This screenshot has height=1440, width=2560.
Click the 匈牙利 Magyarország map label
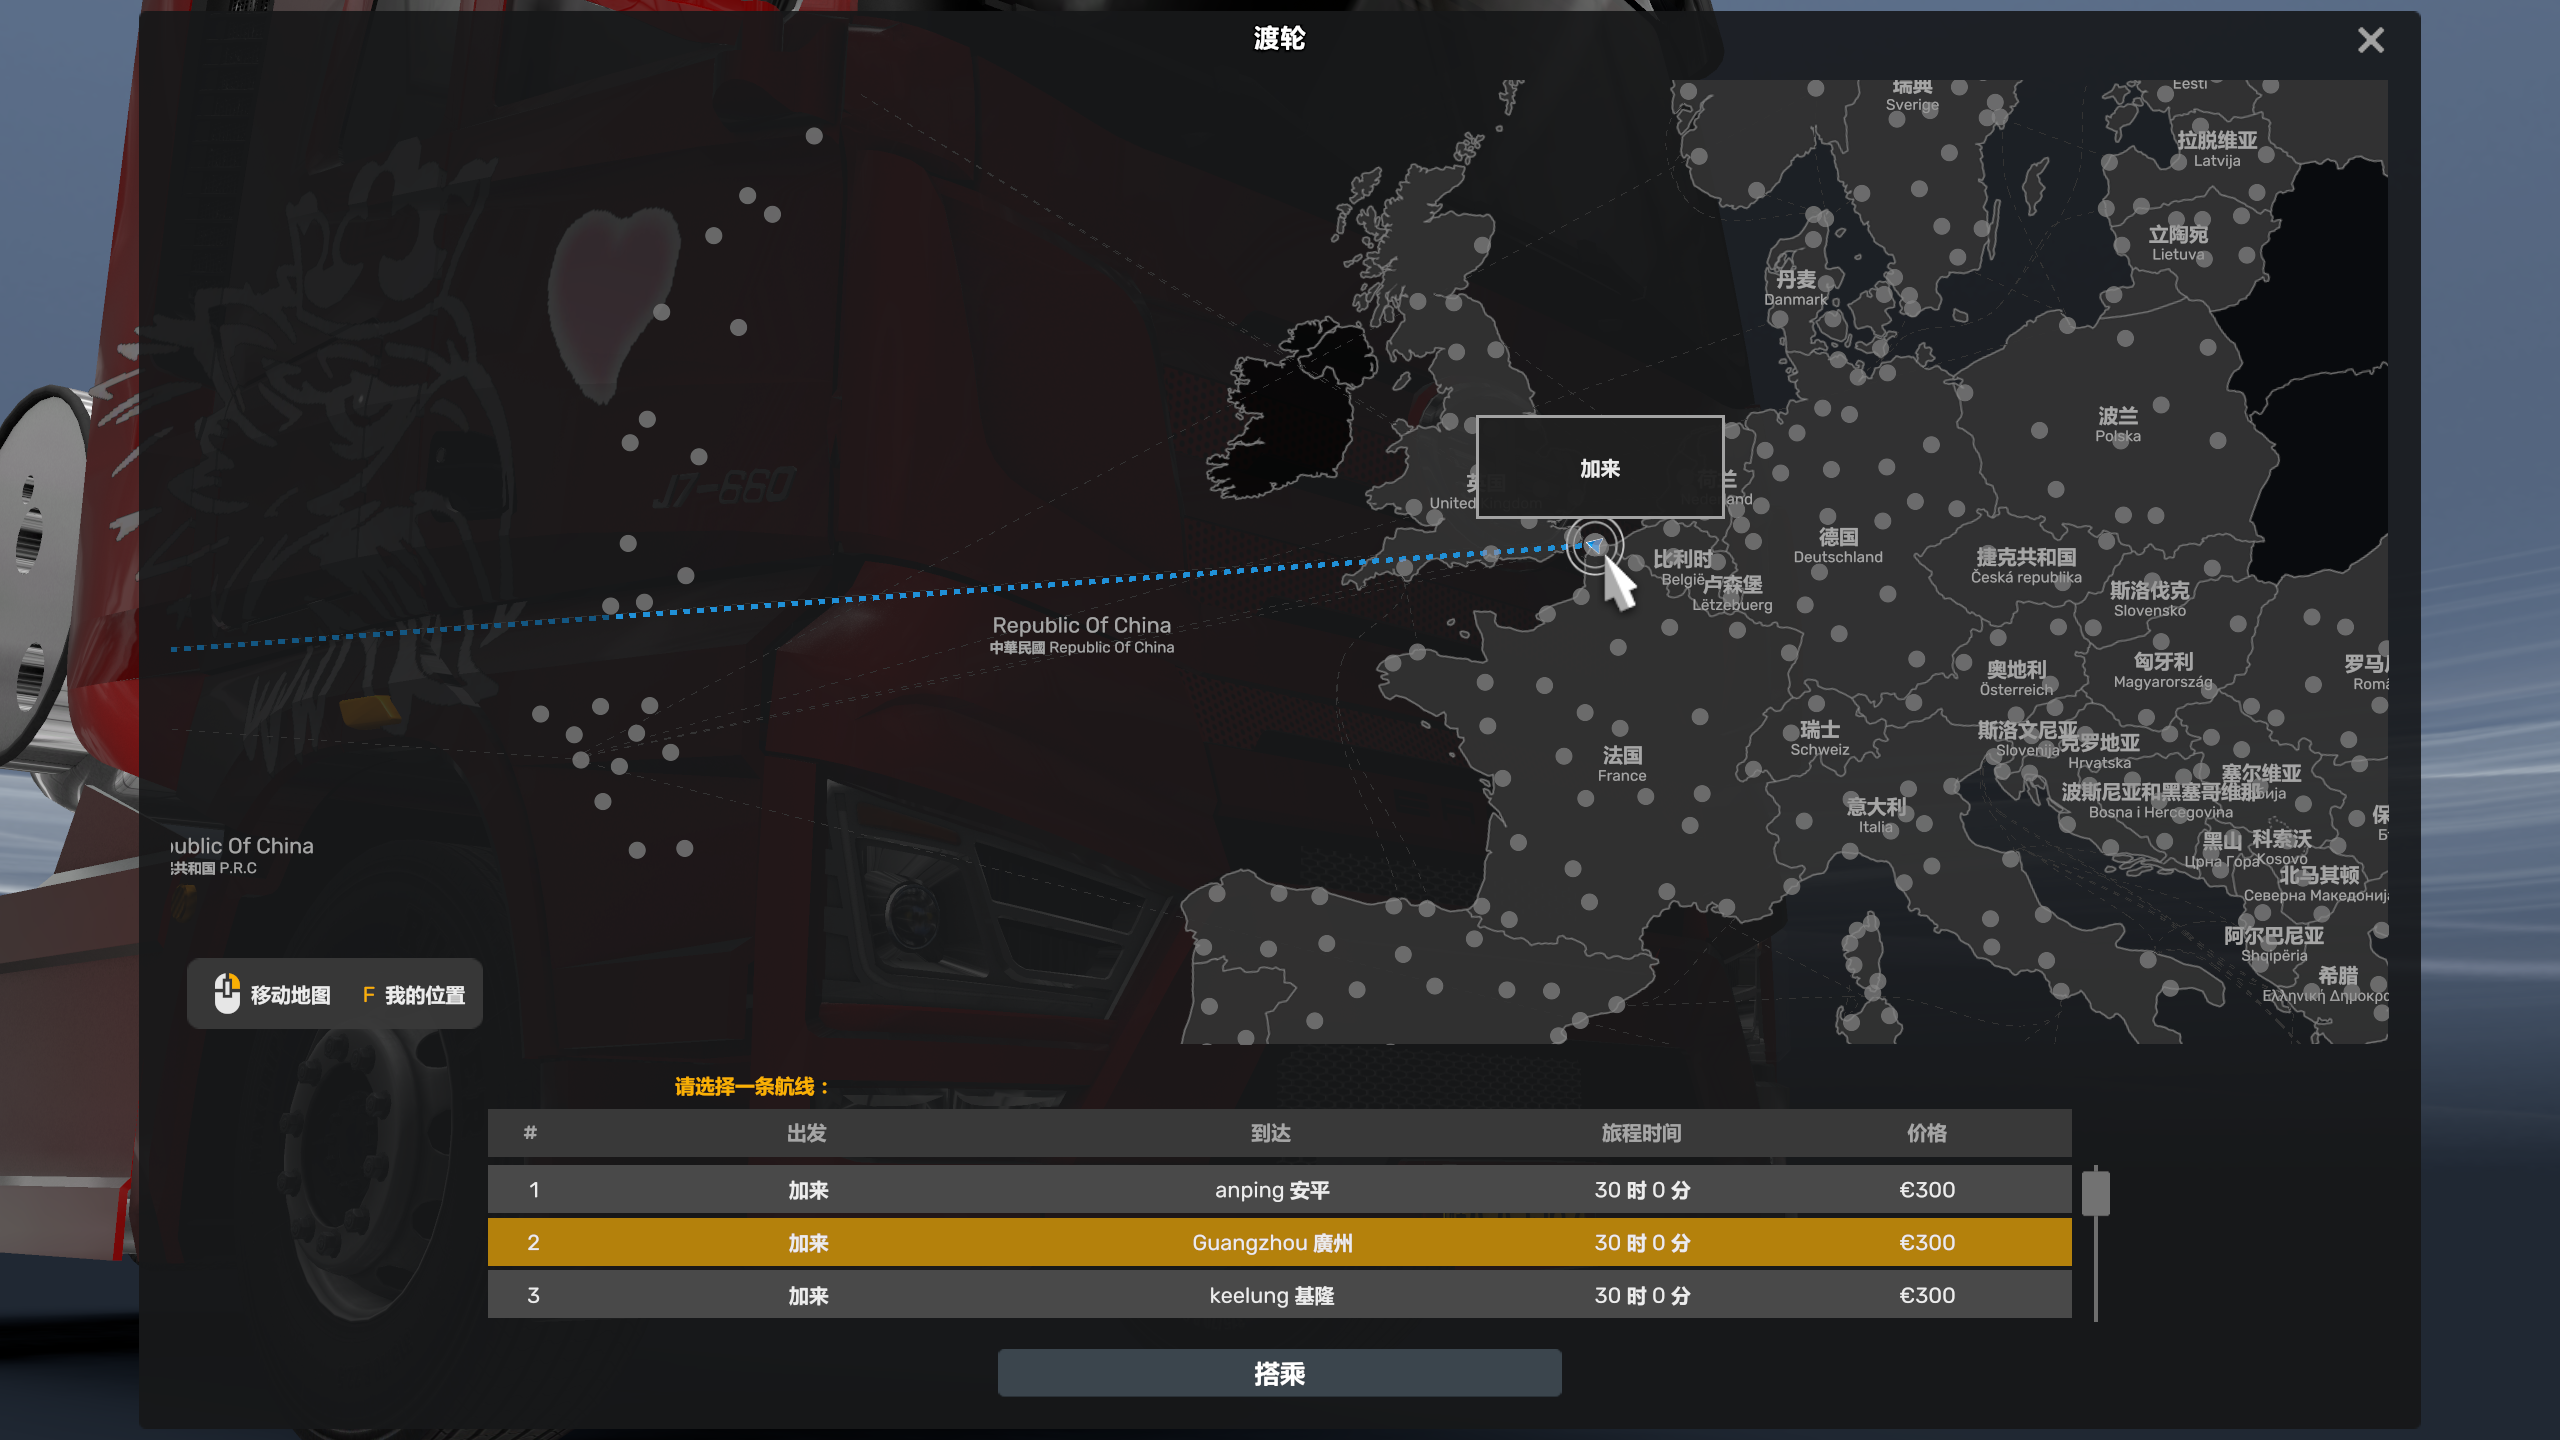(x=2163, y=670)
